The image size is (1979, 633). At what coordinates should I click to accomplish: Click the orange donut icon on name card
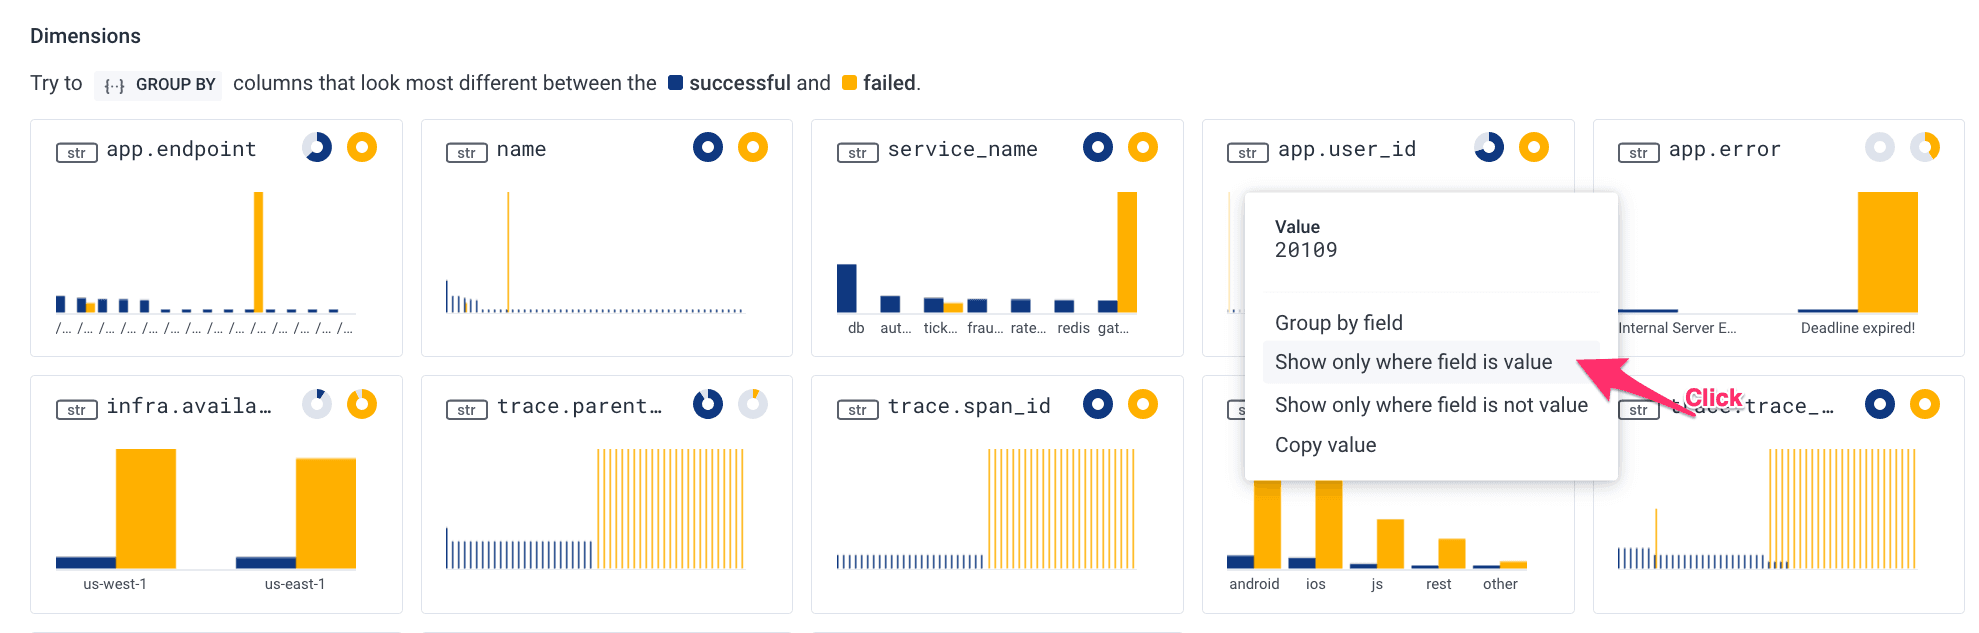[753, 148]
